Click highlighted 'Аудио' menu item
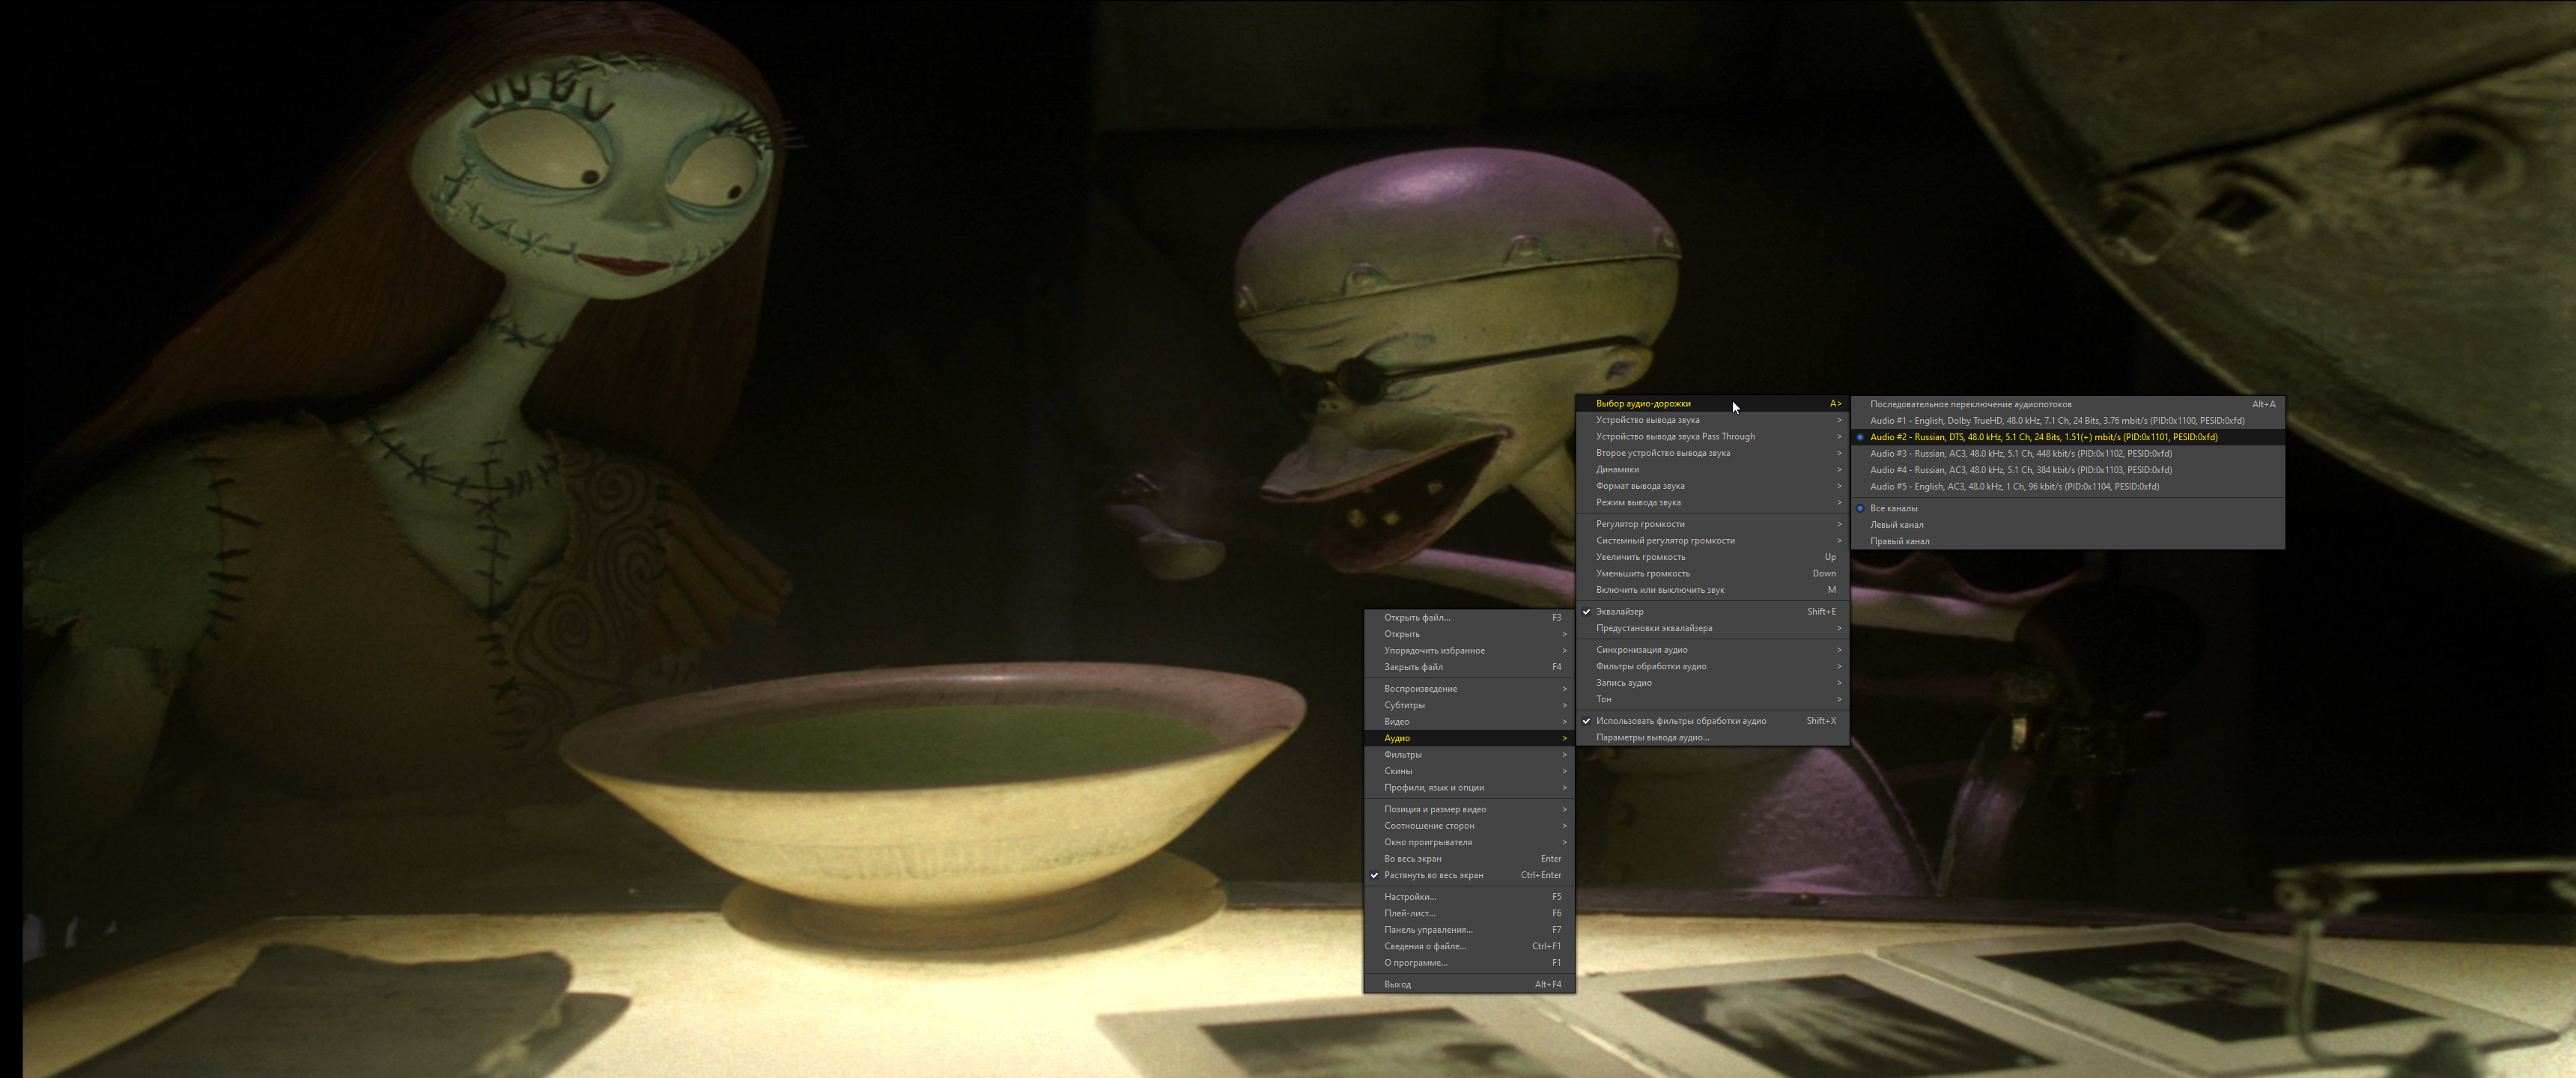Viewport: 2576px width, 1078px height. click(1469, 738)
